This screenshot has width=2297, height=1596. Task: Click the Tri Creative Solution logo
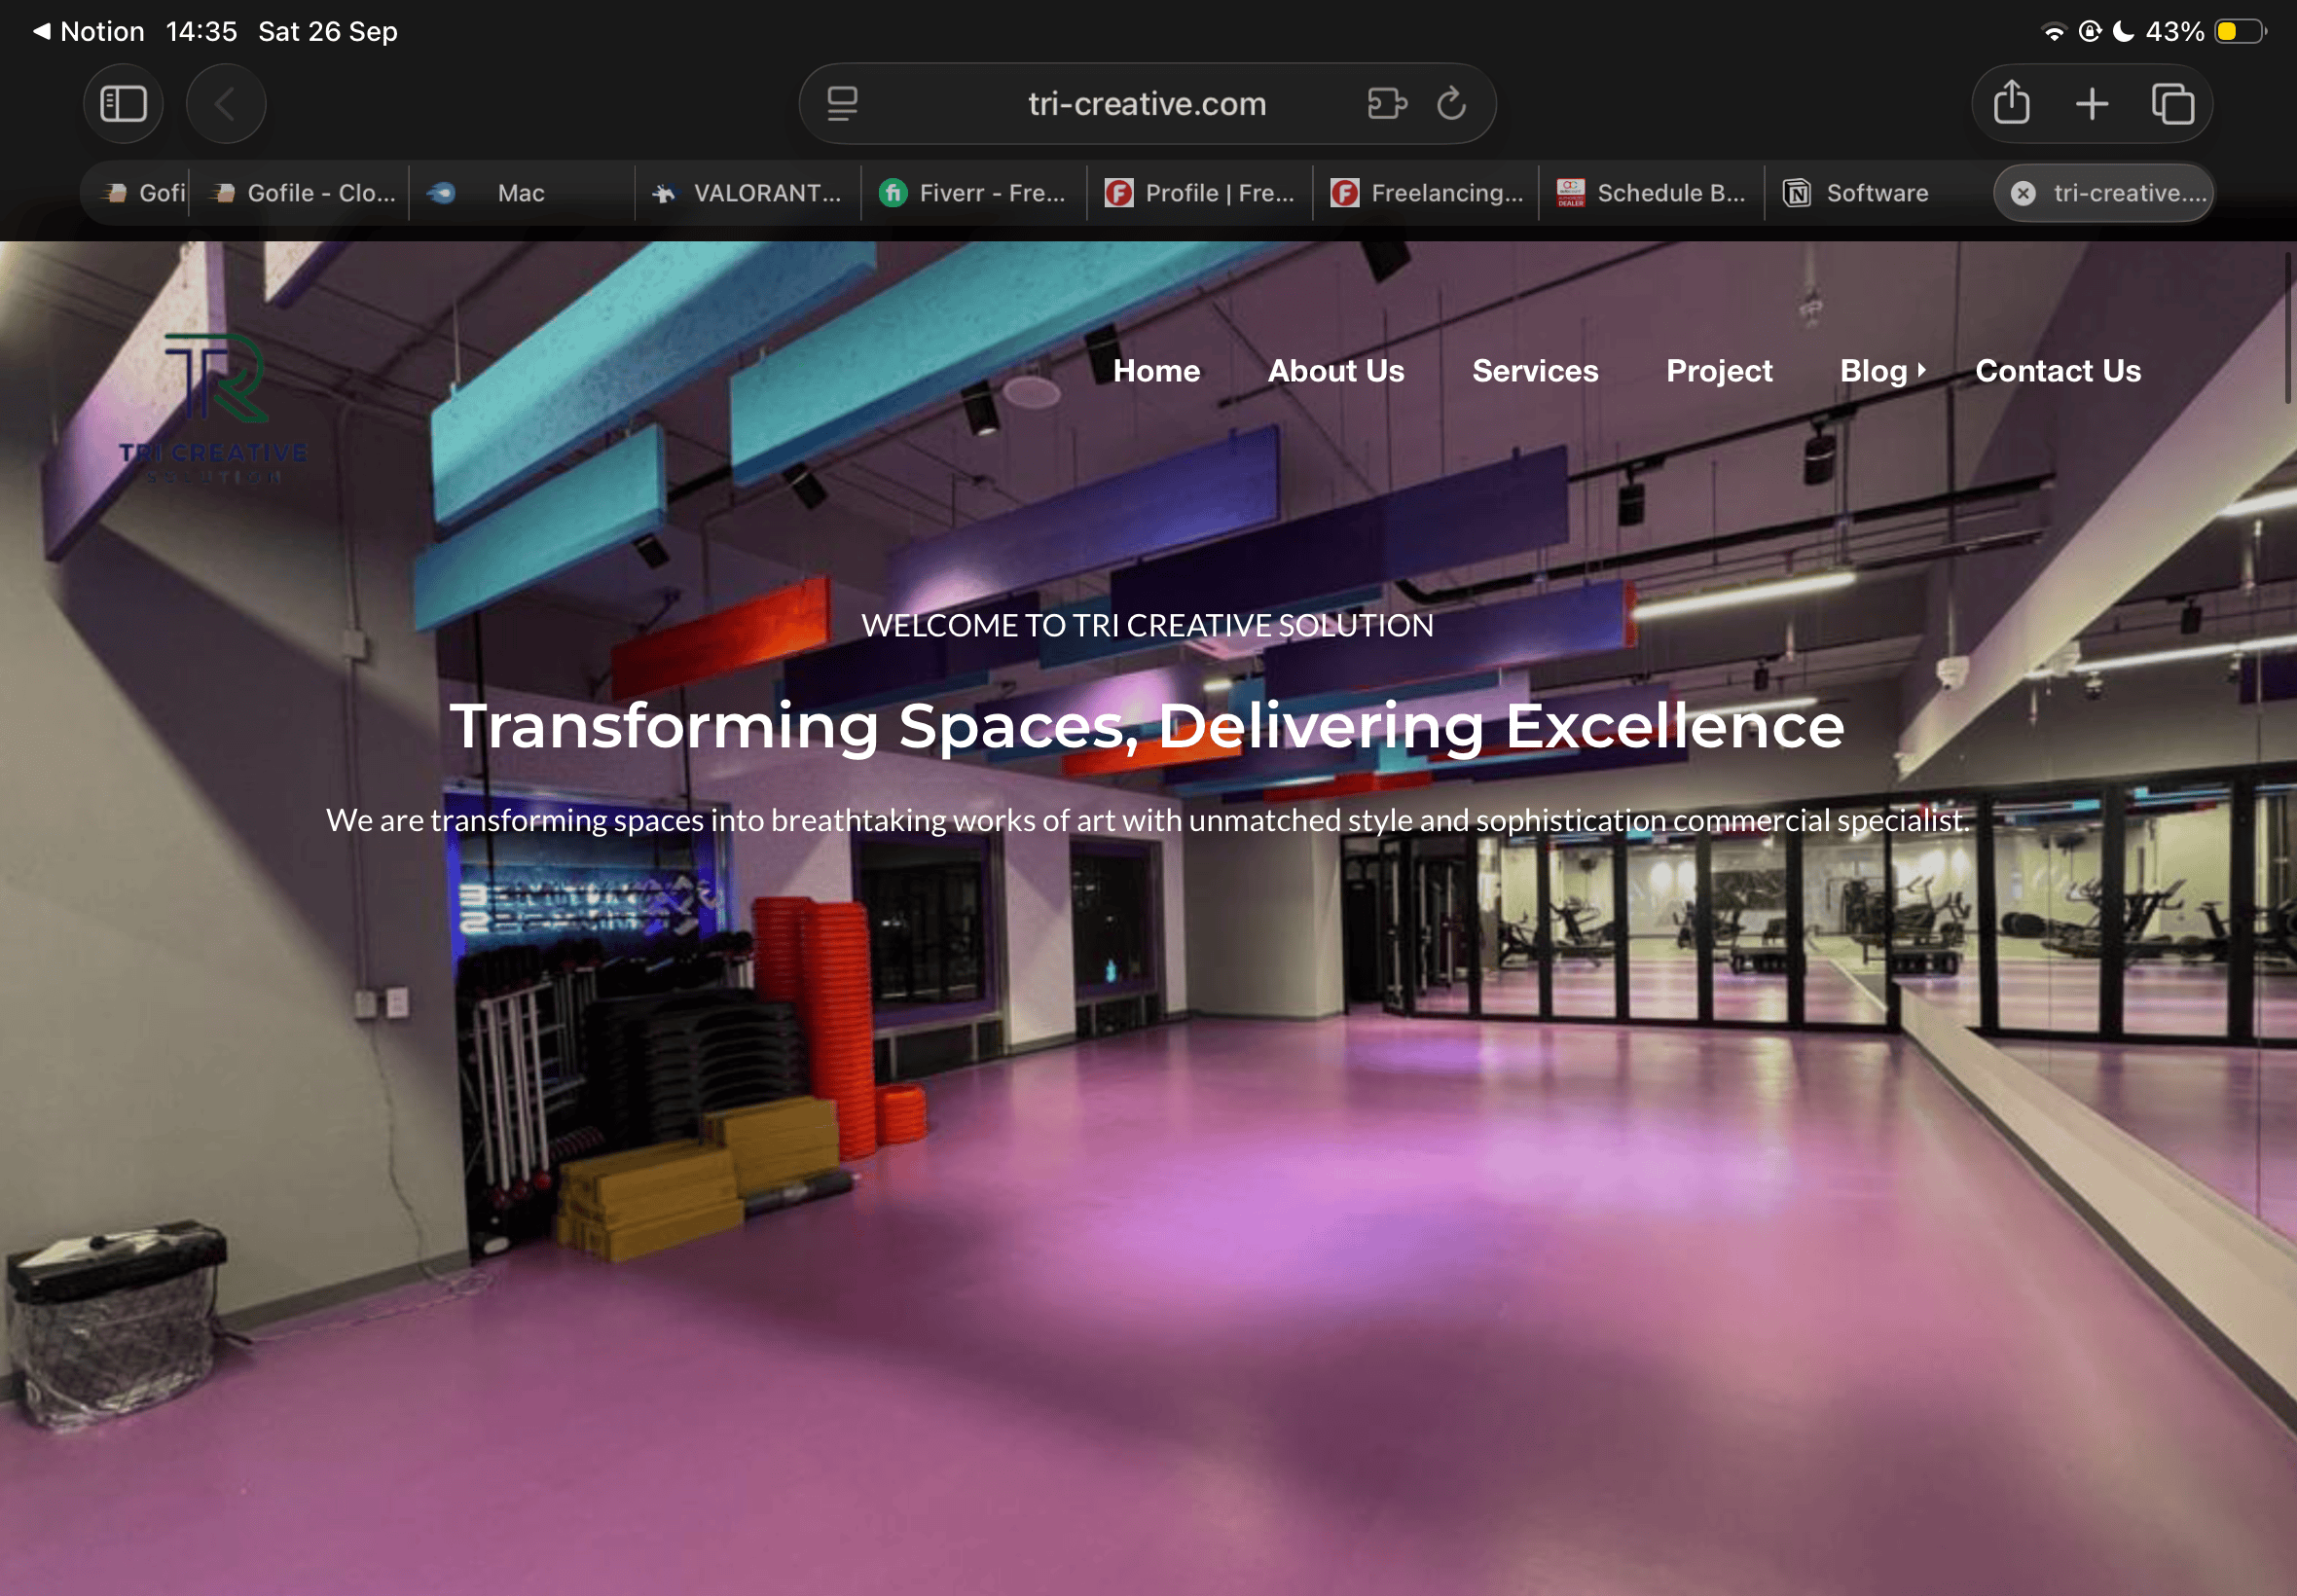pyautogui.click(x=214, y=408)
